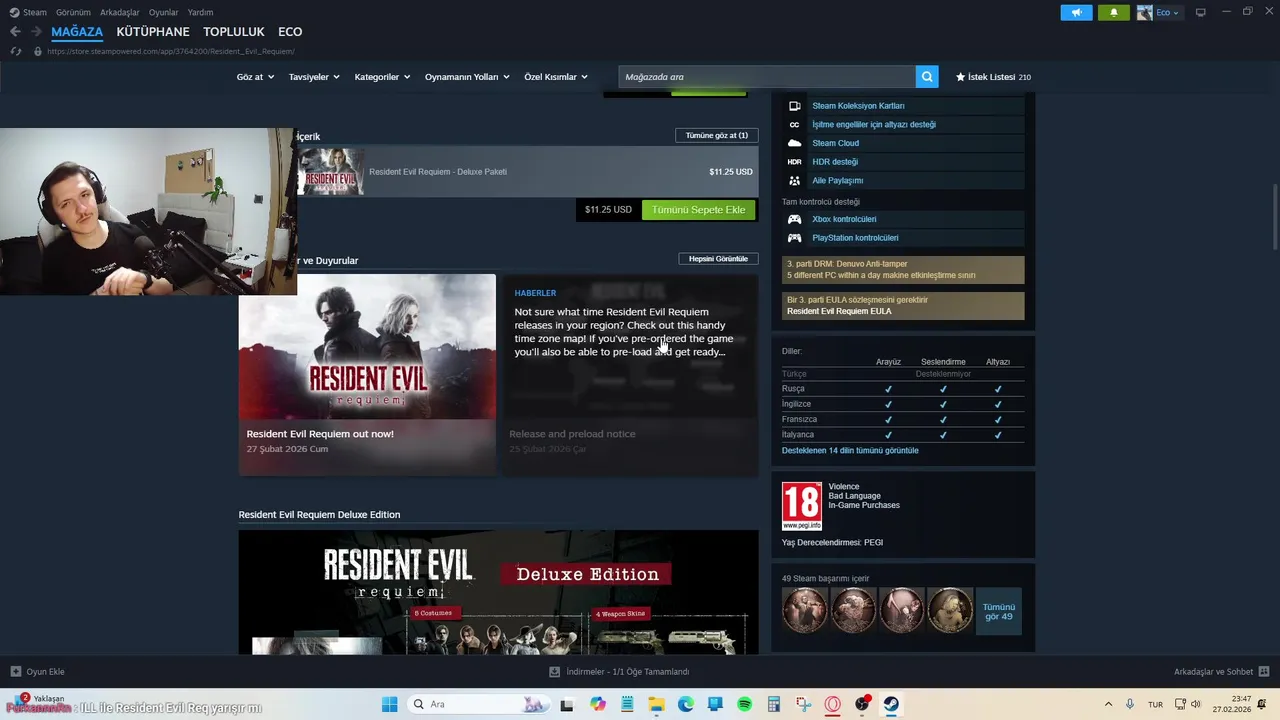Click Tümüne göz at (1) button
1280x720 pixels.
click(717, 135)
